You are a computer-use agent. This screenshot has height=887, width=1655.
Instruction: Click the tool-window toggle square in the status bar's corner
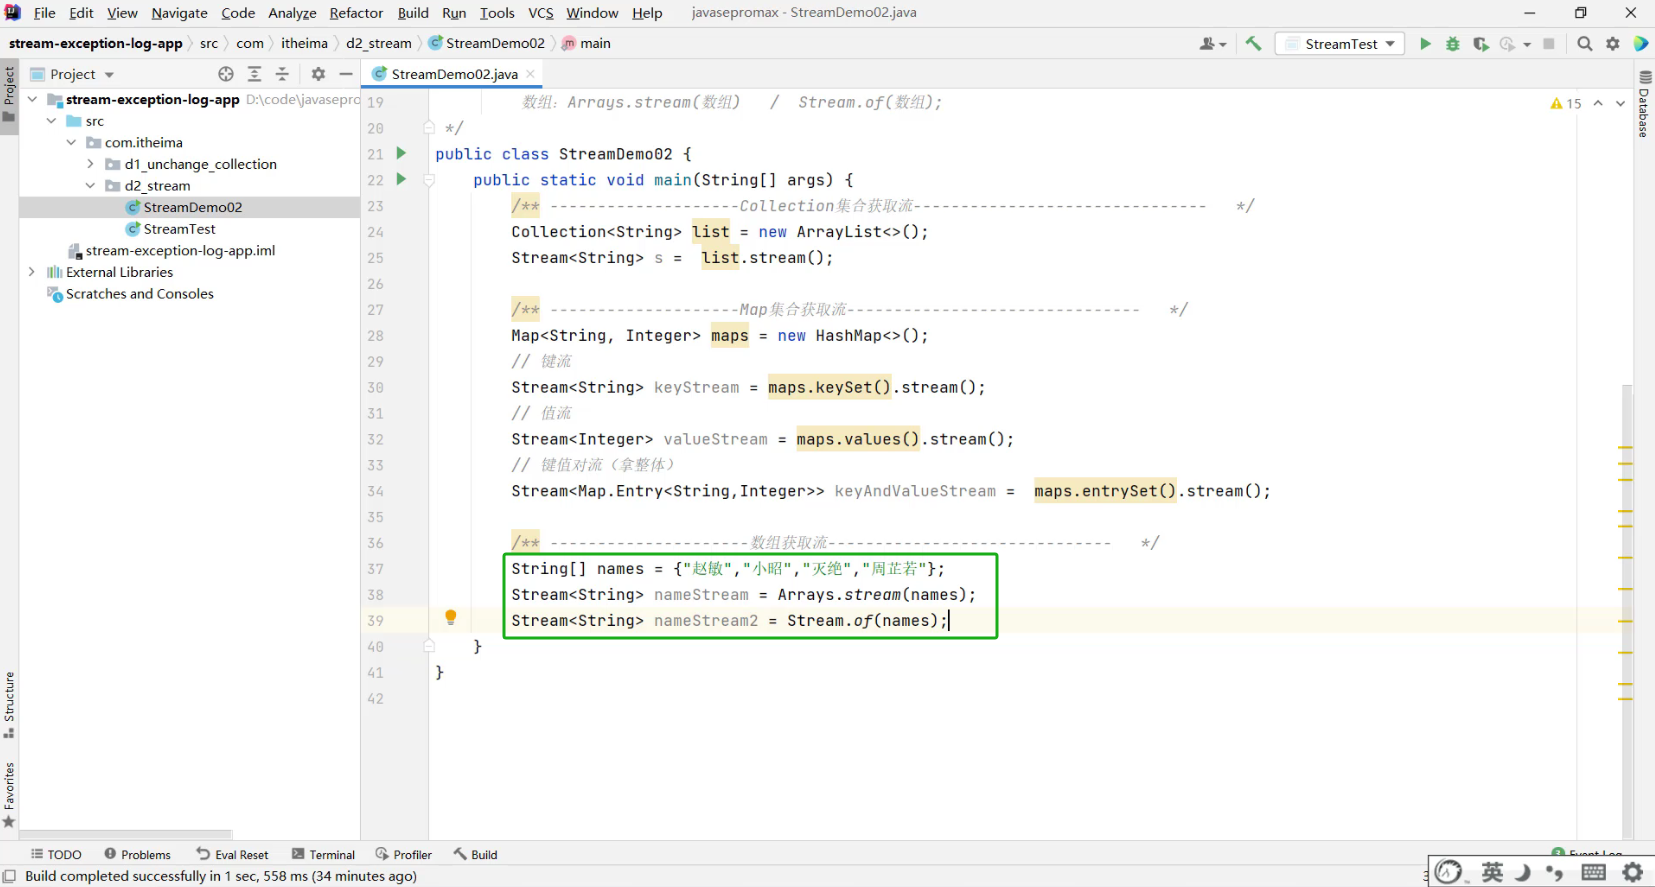[x=9, y=876]
